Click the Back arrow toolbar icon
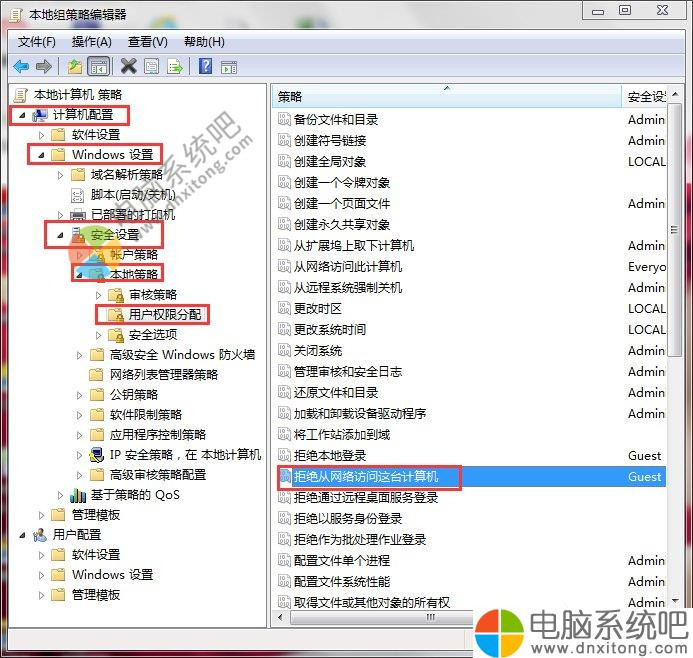 click(x=21, y=67)
